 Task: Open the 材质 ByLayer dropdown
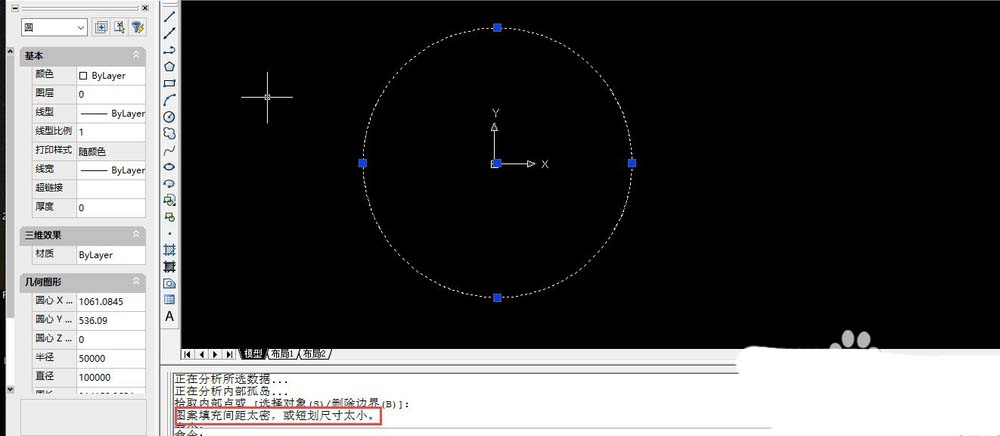(x=111, y=254)
